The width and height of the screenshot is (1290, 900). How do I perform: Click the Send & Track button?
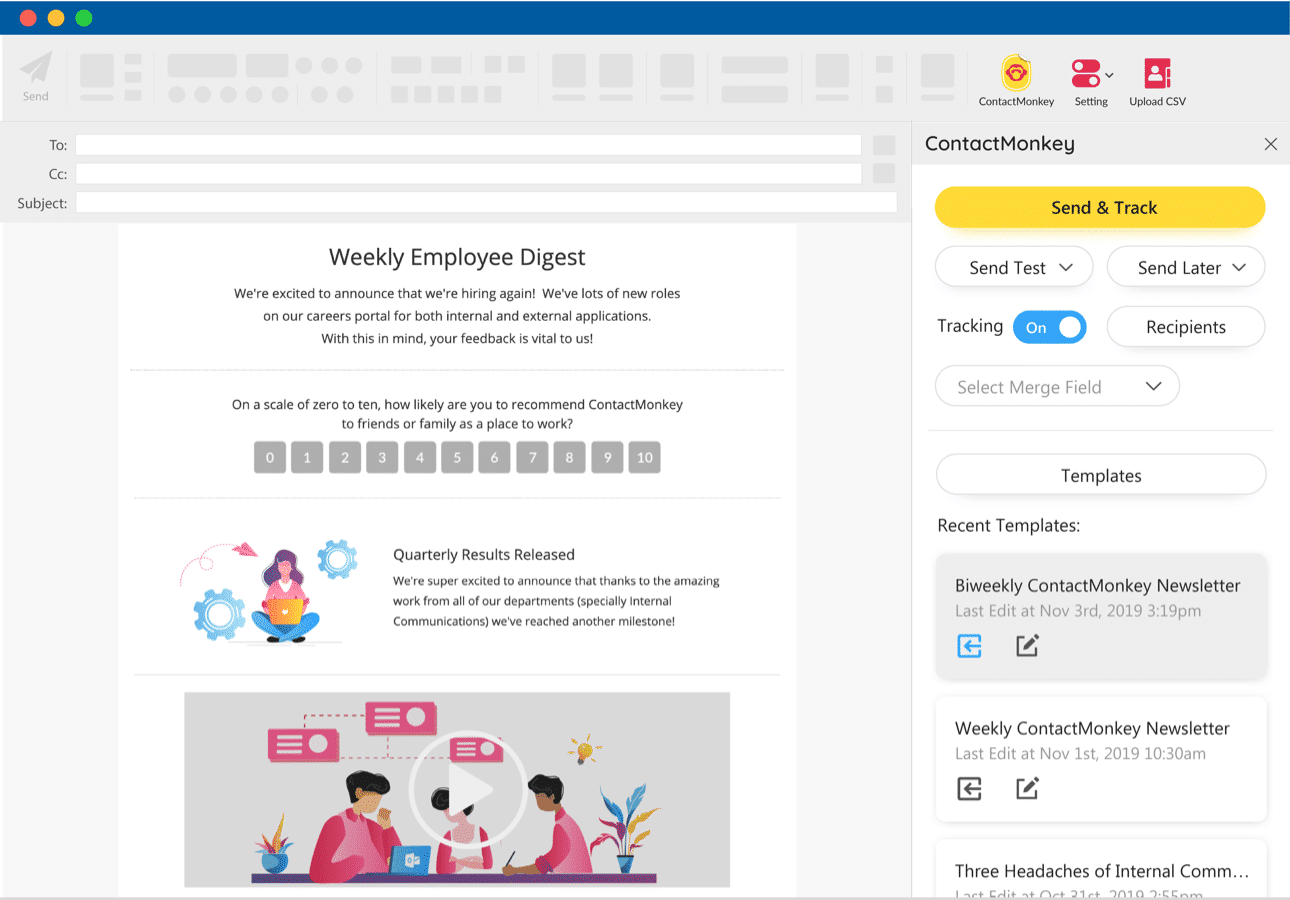pos(1101,207)
